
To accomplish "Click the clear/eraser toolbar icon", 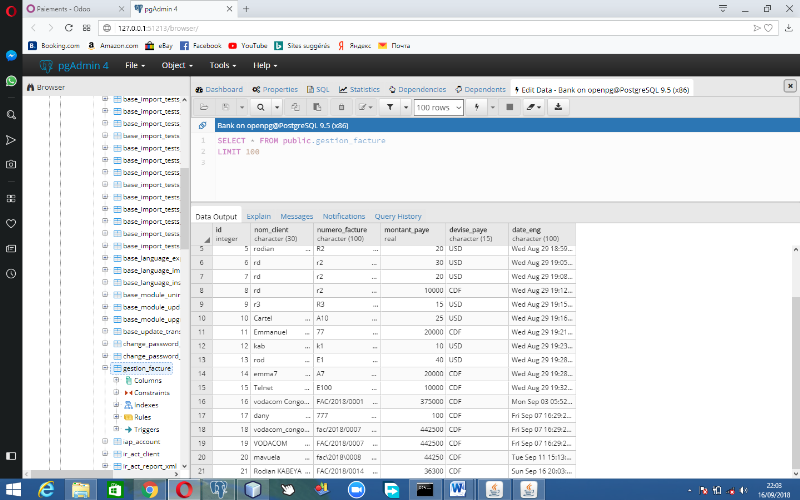I will [531, 107].
